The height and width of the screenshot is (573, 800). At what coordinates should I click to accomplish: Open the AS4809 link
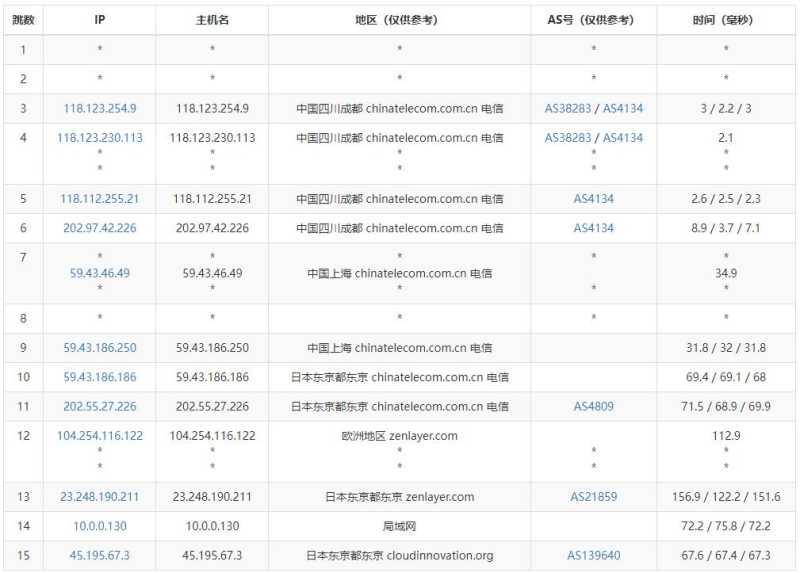(x=593, y=407)
